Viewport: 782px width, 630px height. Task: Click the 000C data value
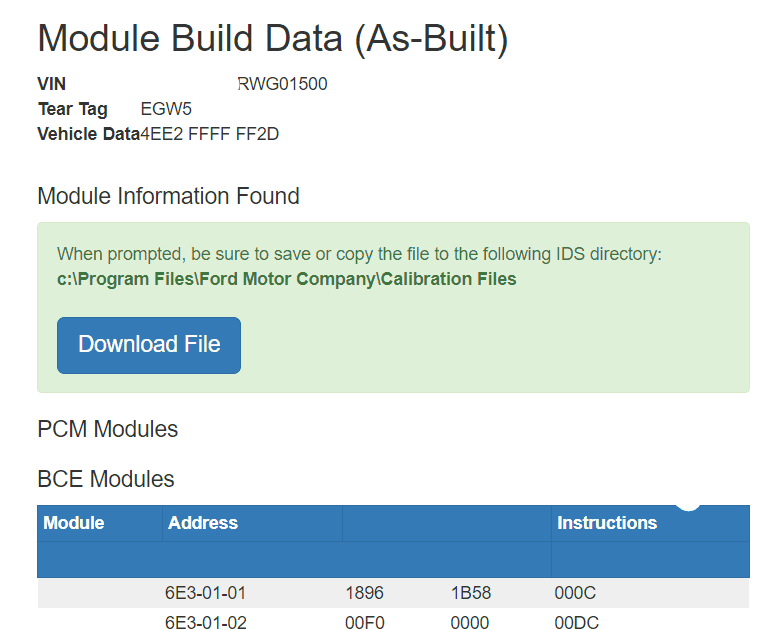coord(575,593)
